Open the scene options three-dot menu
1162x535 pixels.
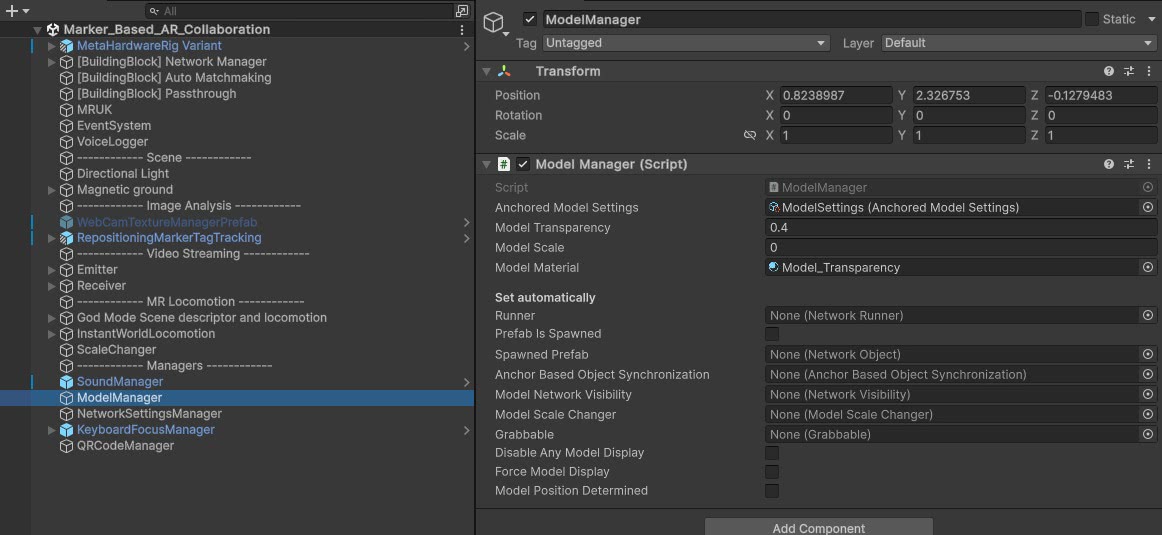point(462,30)
